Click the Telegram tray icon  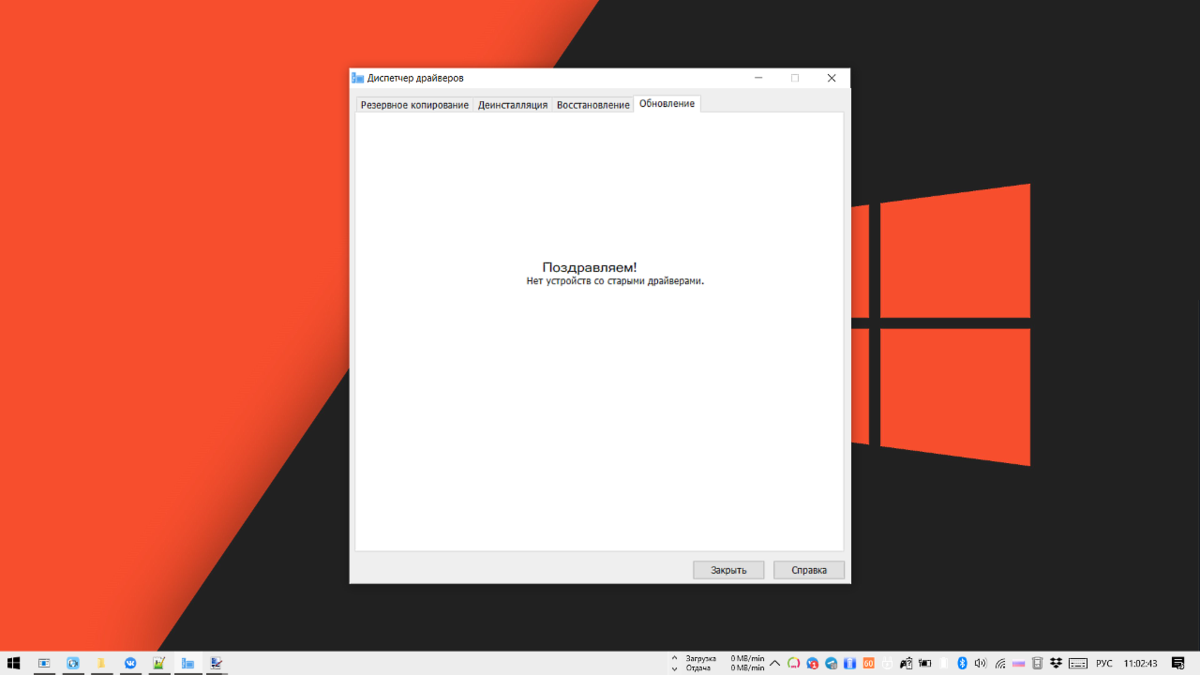click(831, 663)
